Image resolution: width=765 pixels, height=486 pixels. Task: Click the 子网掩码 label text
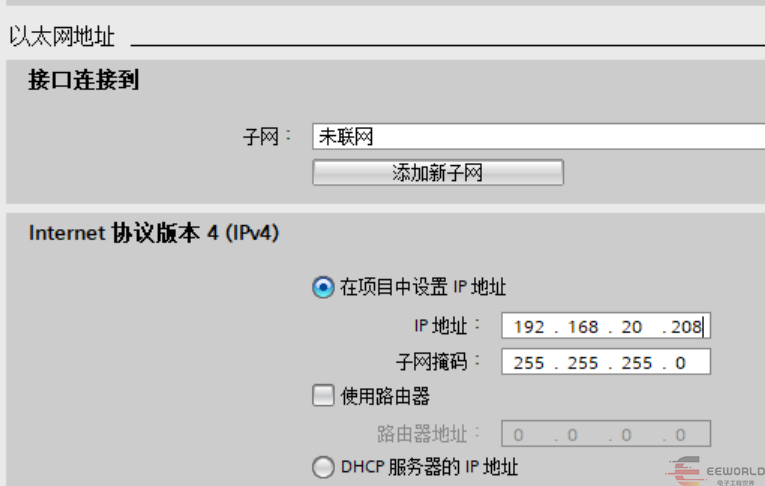click(x=431, y=362)
